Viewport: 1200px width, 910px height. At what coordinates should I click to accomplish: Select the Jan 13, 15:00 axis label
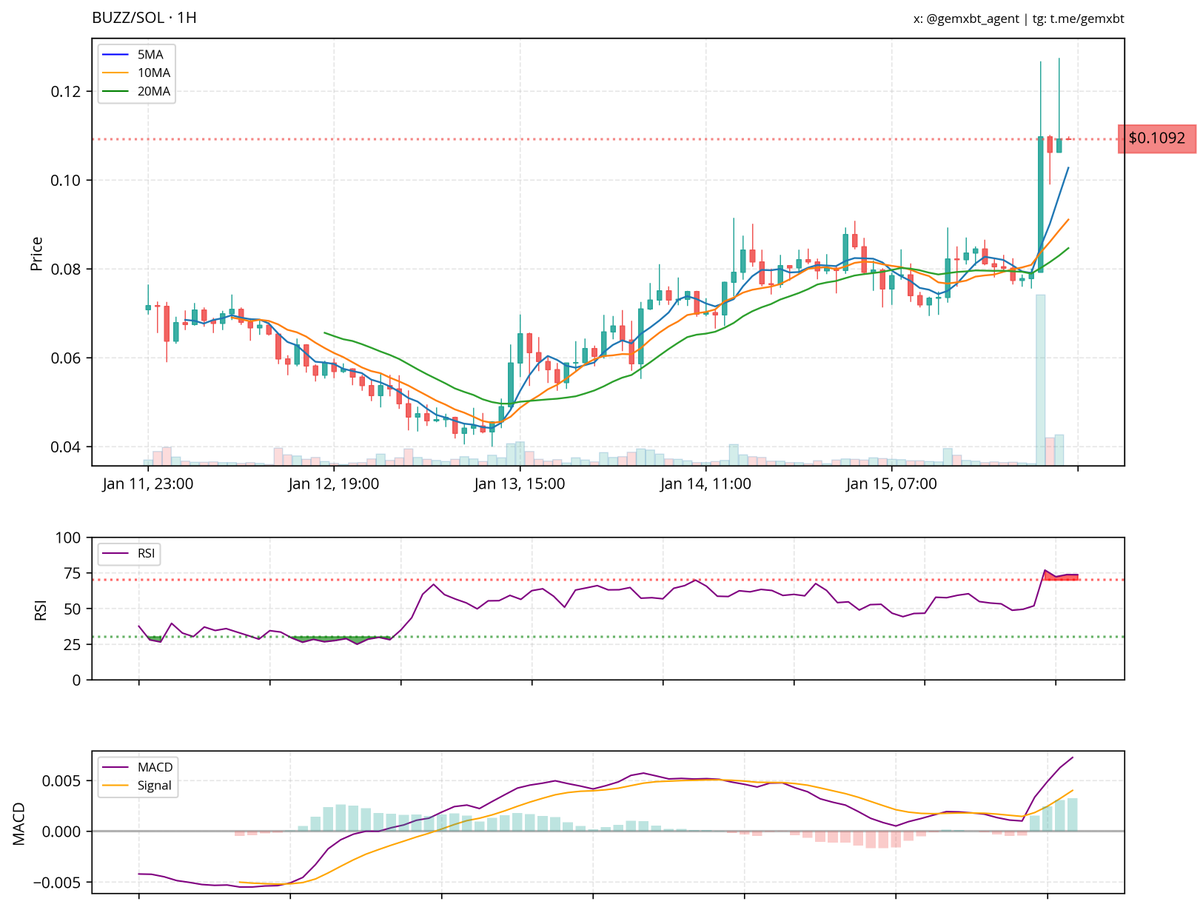point(519,483)
